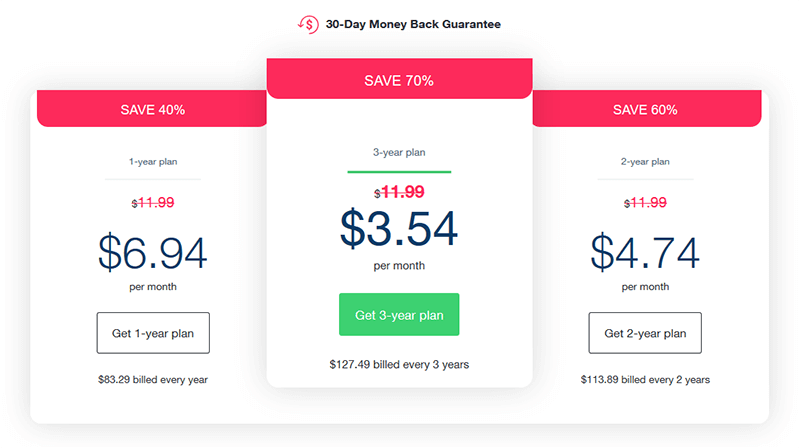Click the $4.74 monthly price

(645, 252)
